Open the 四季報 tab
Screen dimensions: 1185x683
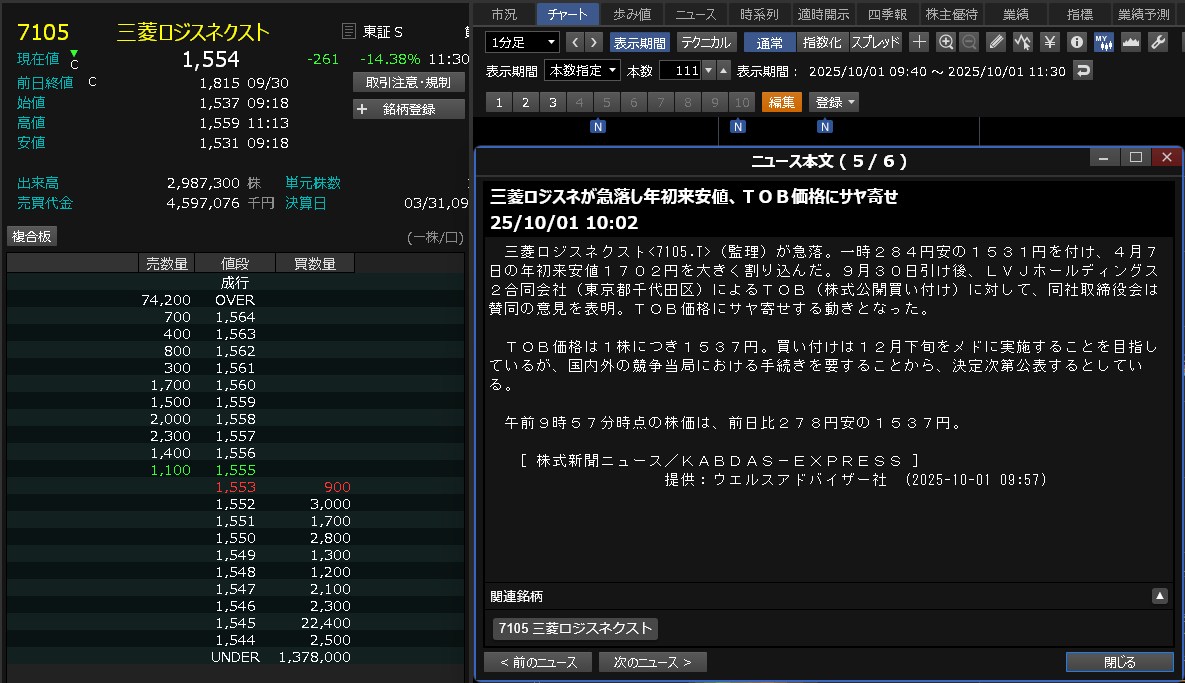tap(887, 14)
